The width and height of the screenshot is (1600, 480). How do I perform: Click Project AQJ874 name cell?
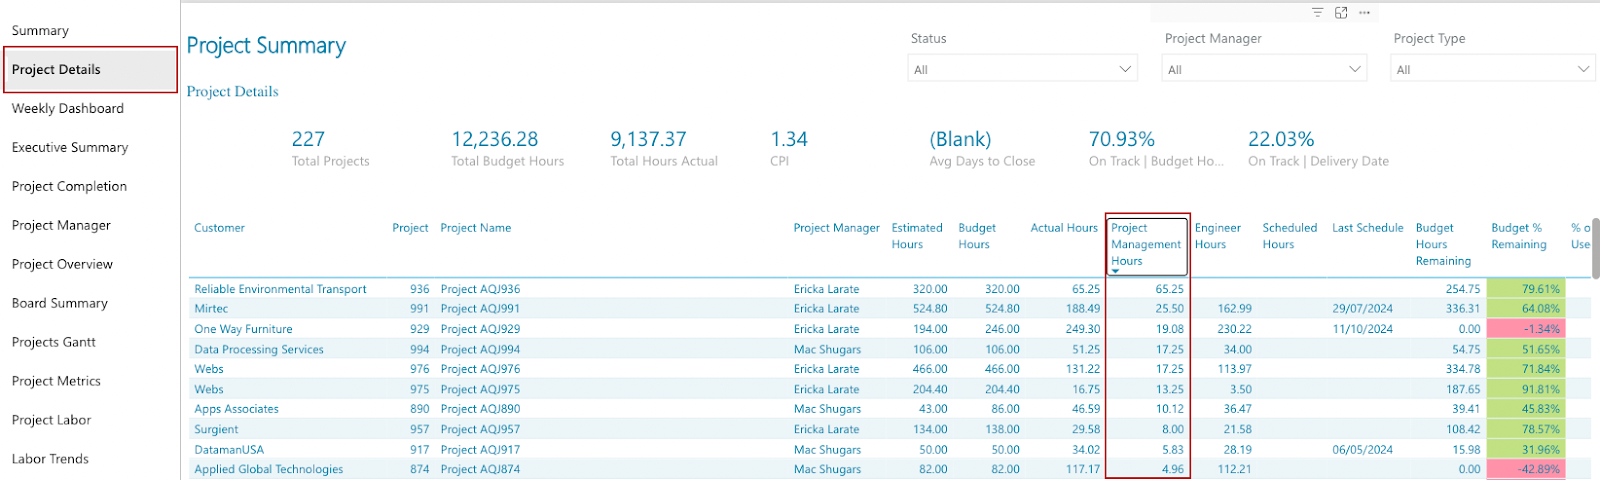(480, 469)
